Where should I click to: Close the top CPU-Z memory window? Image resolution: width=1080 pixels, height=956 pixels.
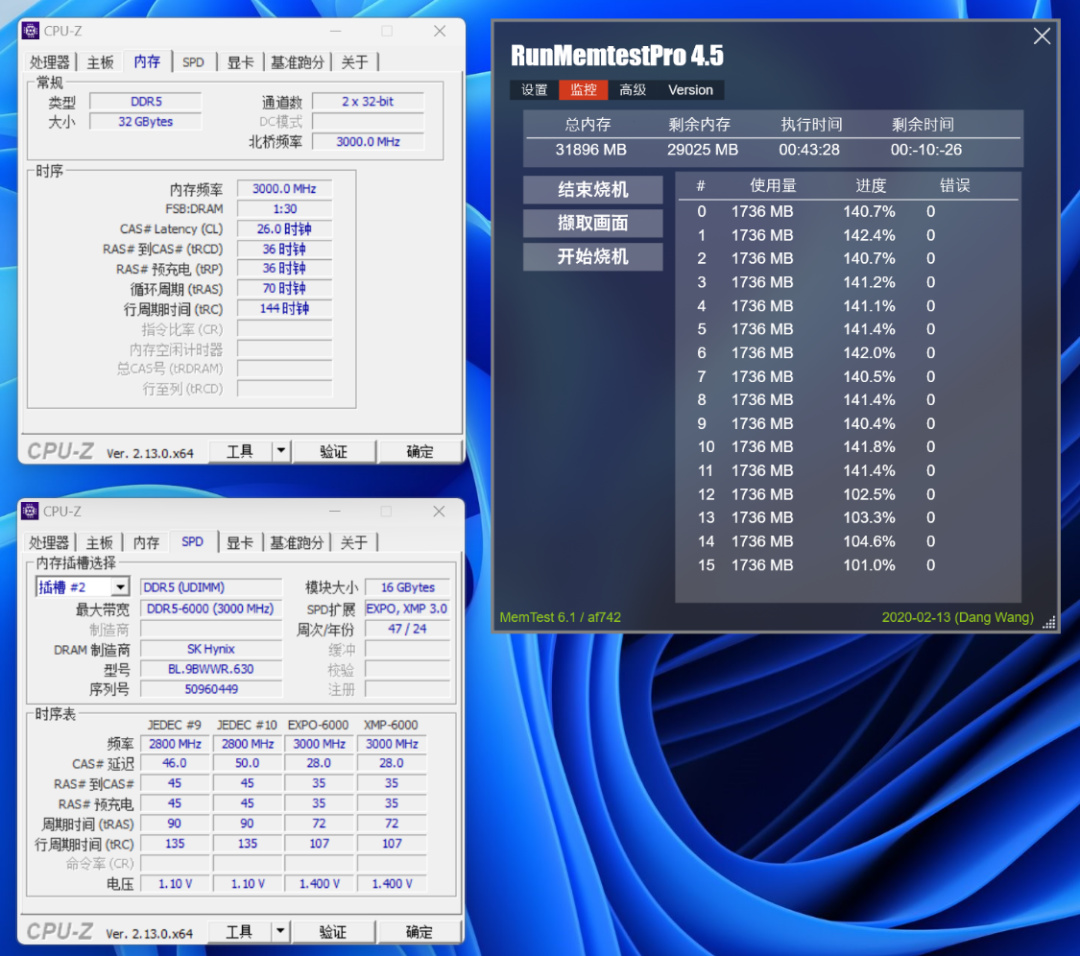point(439,31)
